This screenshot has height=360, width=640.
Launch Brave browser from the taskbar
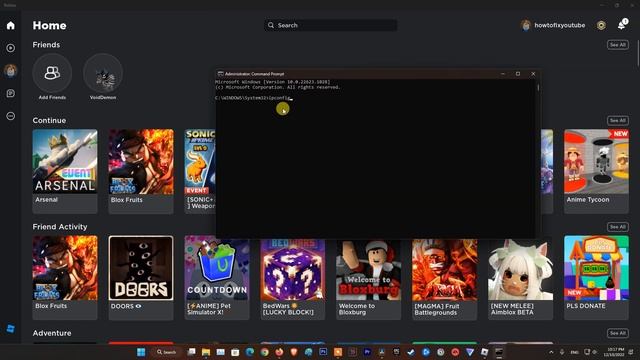coord(294,352)
